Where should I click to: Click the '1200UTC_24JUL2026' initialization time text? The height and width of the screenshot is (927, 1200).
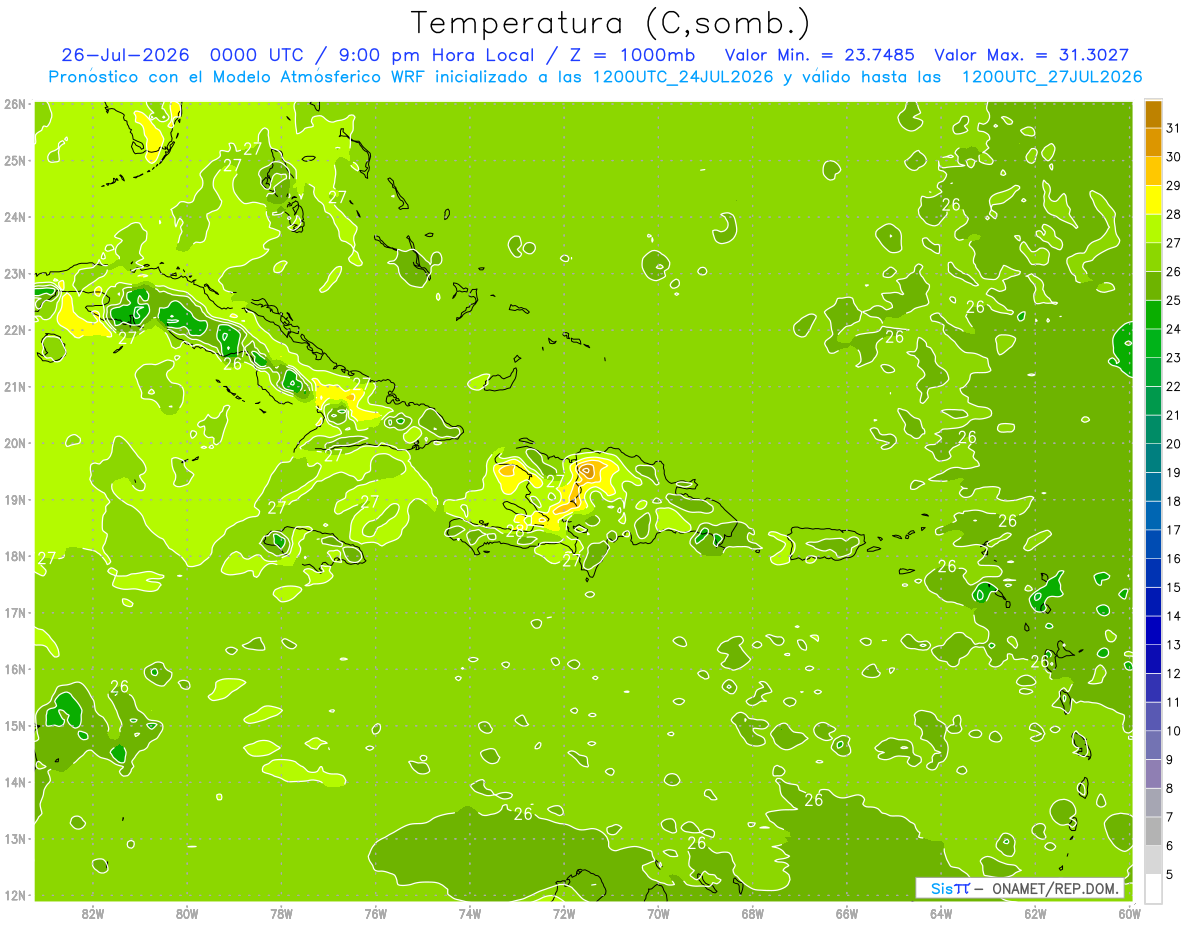pyautogui.click(x=683, y=77)
